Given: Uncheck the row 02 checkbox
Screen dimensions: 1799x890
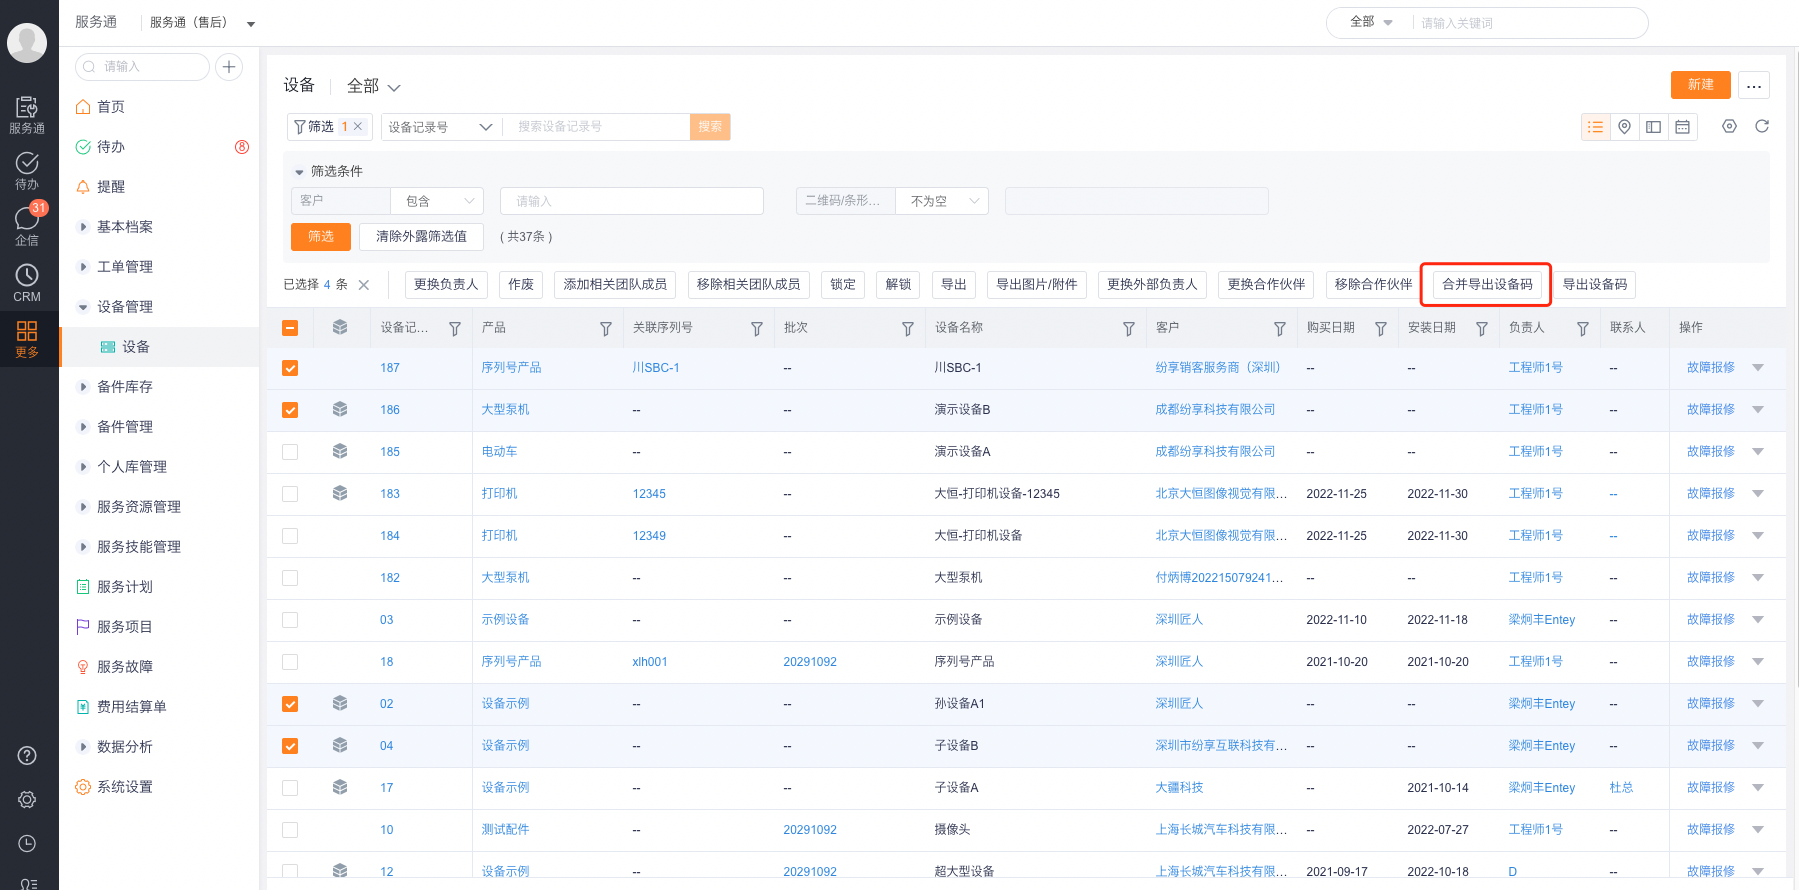Looking at the screenshot, I should pyautogui.click(x=290, y=704).
